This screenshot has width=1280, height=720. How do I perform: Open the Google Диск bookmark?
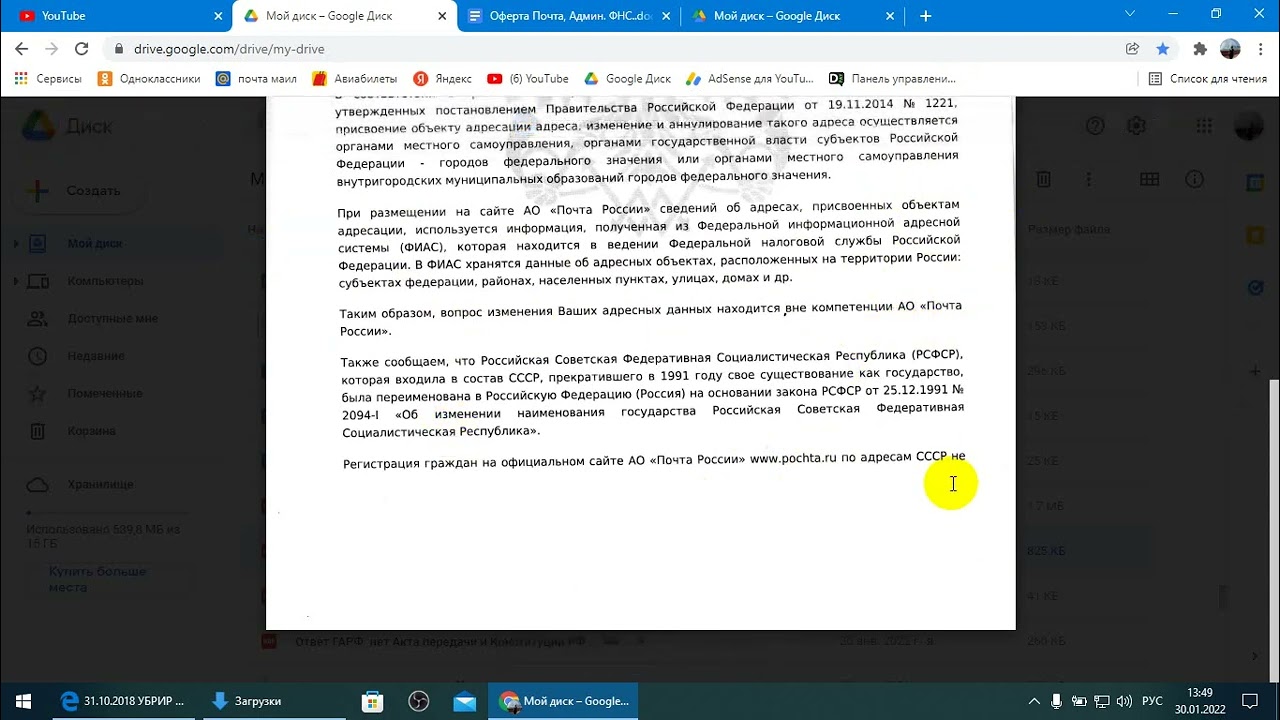627,78
